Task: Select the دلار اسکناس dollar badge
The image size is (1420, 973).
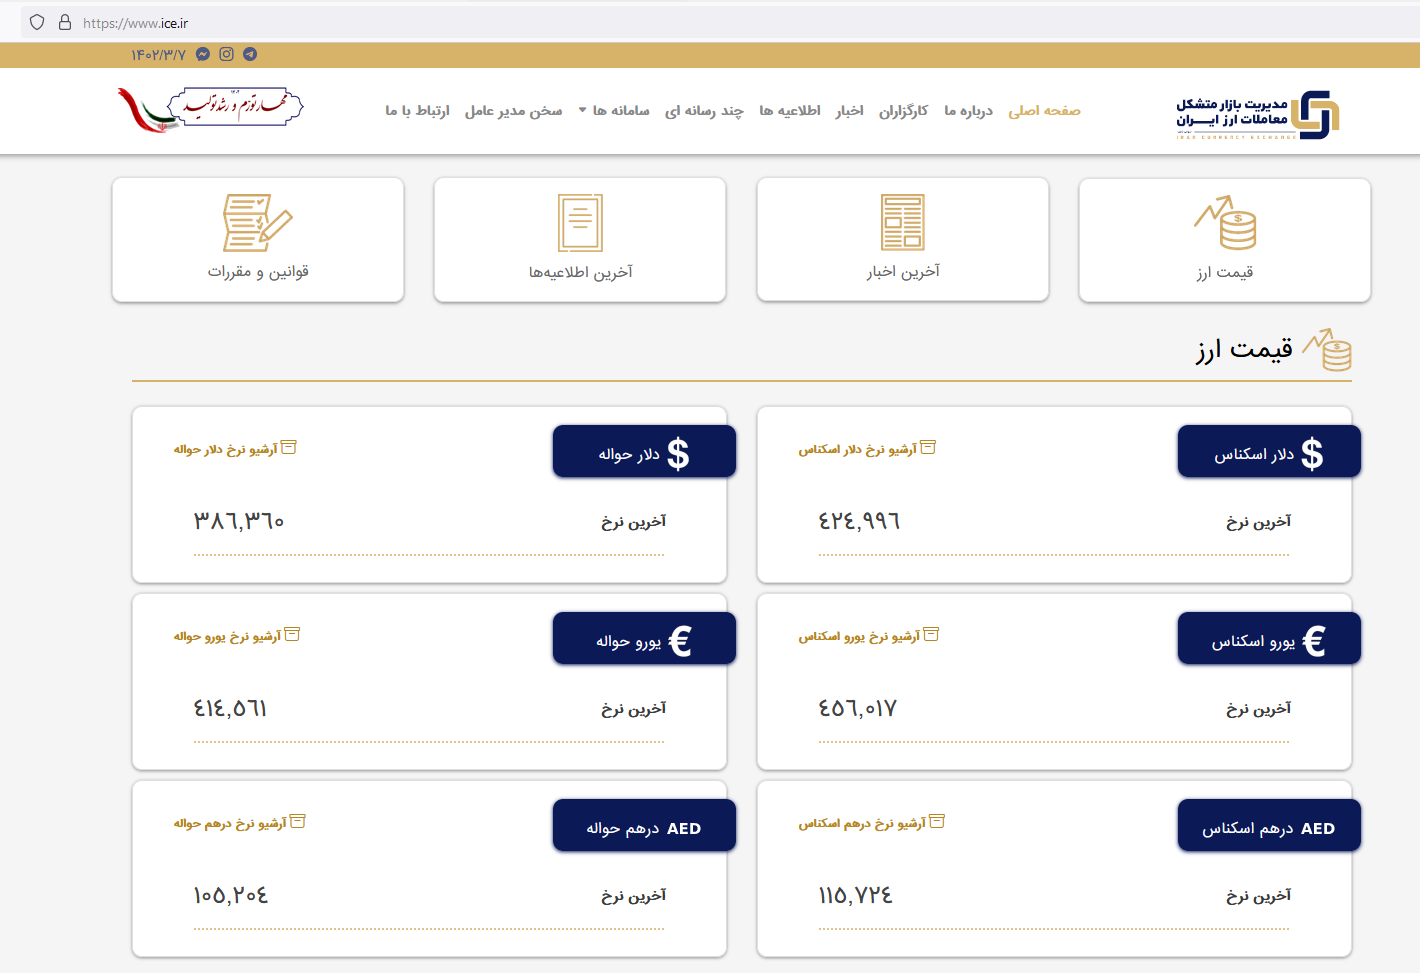Action: tap(1268, 451)
